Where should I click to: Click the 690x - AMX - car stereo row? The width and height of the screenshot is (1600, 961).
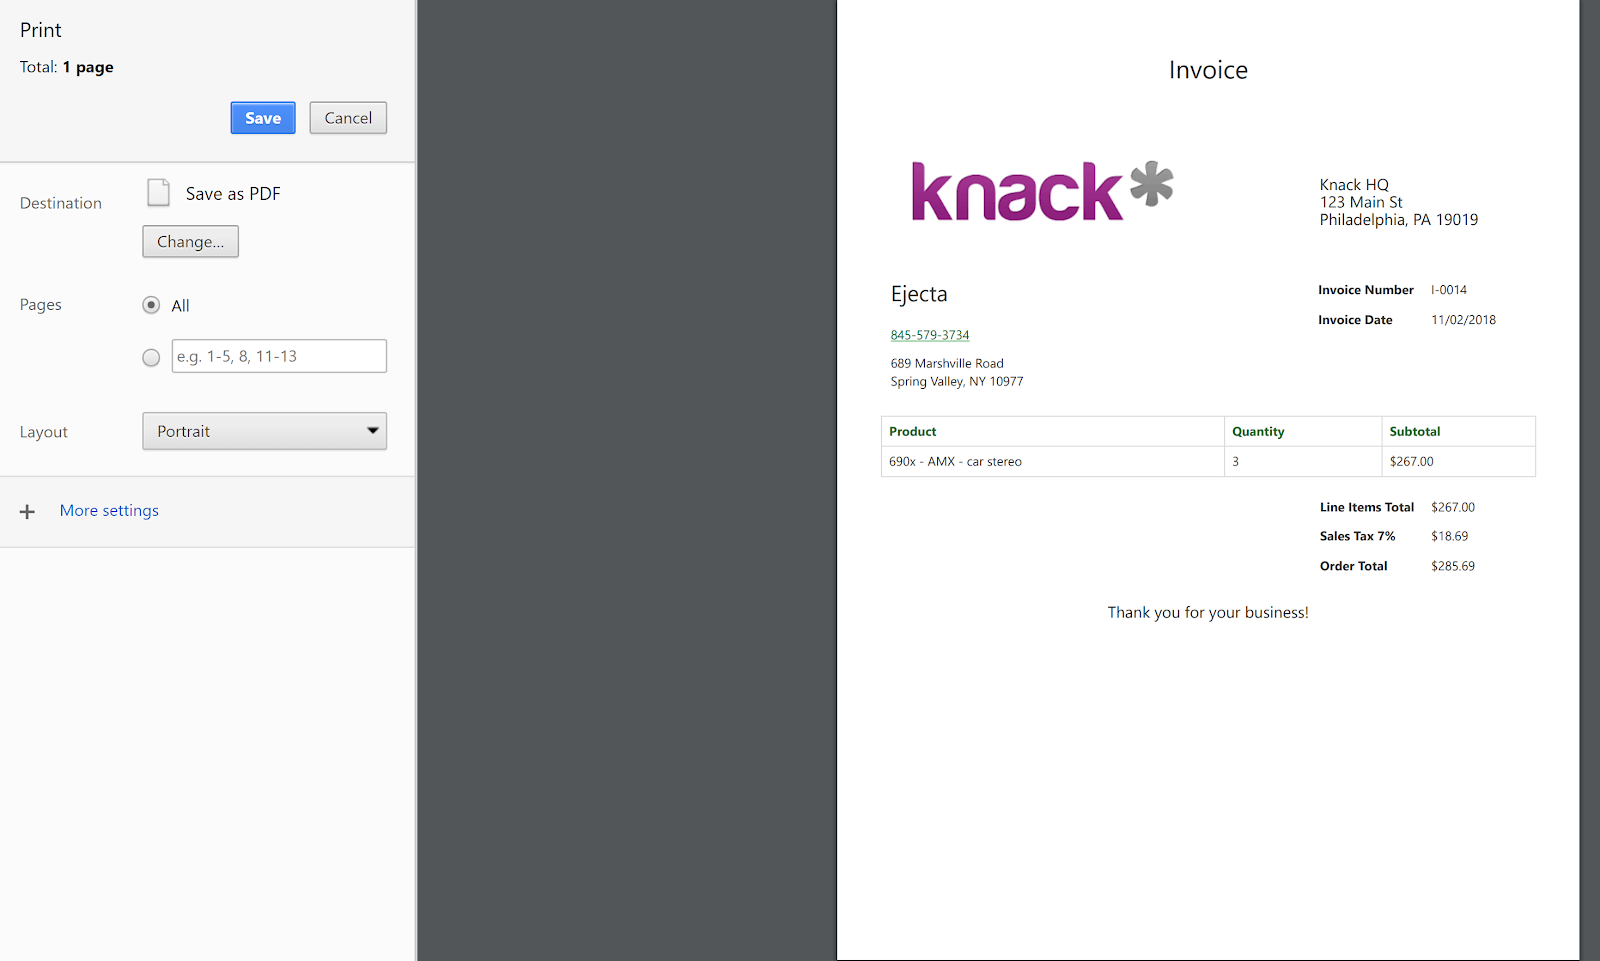click(1208, 461)
